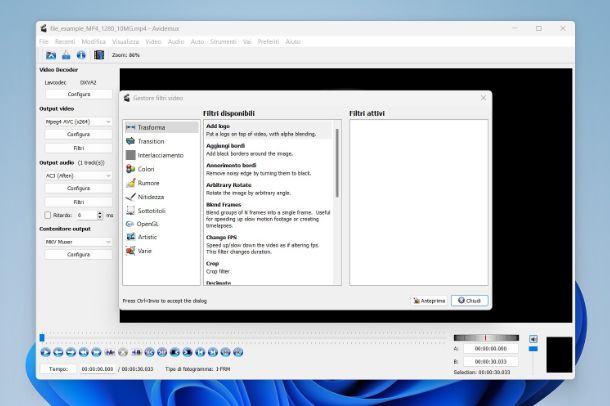The image size is (610, 406).
Task: Select the Add logo filter
Action: [268, 130]
